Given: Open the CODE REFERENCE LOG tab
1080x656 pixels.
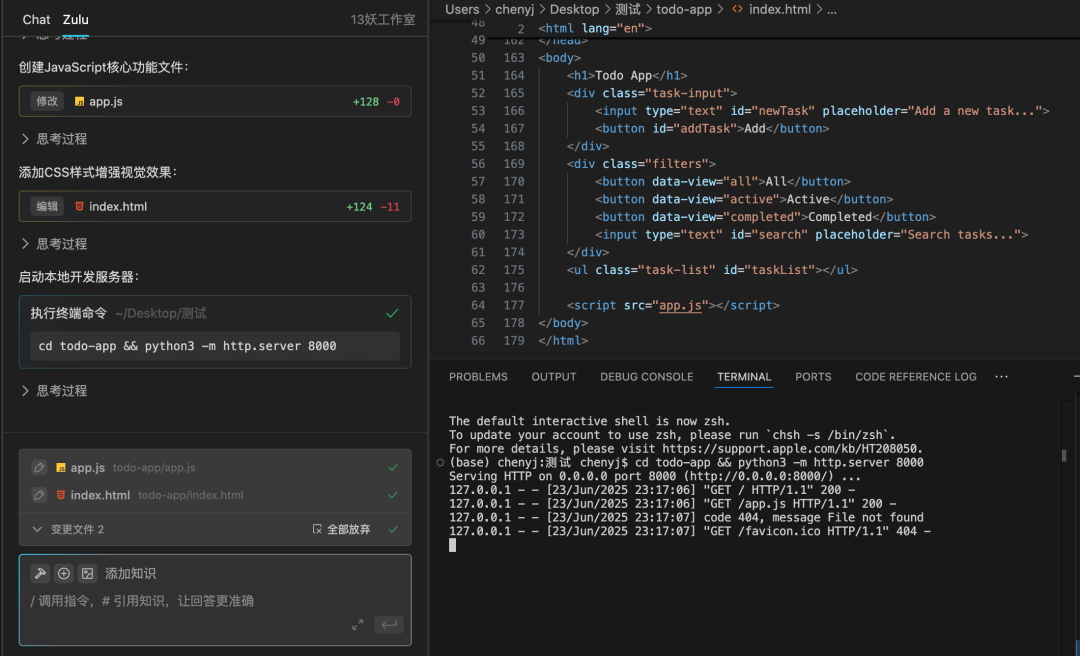Looking at the screenshot, I should pos(915,377).
